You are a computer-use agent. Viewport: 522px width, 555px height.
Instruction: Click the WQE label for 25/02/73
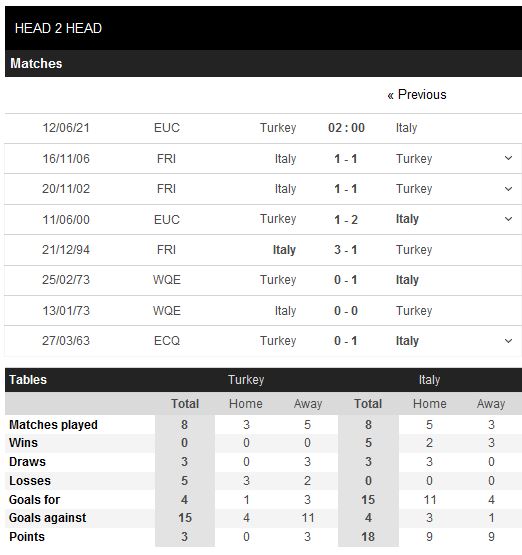coord(167,280)
